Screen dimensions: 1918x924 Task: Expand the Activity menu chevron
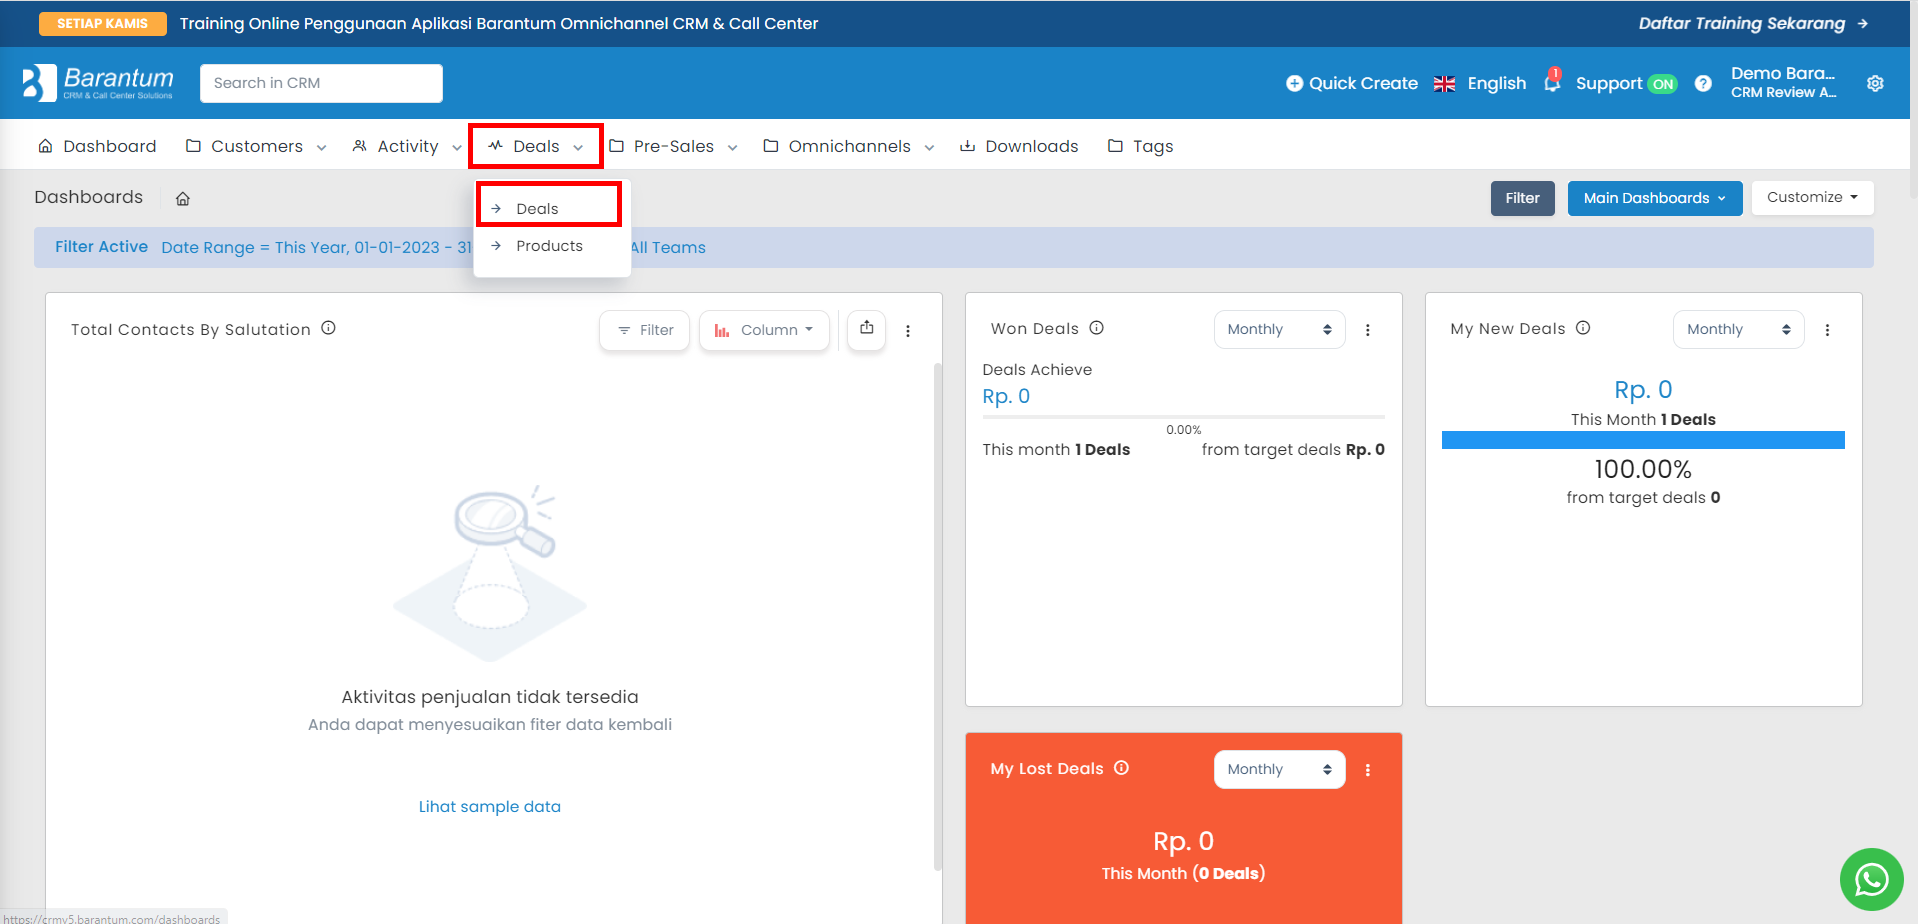tap(457, 148)
